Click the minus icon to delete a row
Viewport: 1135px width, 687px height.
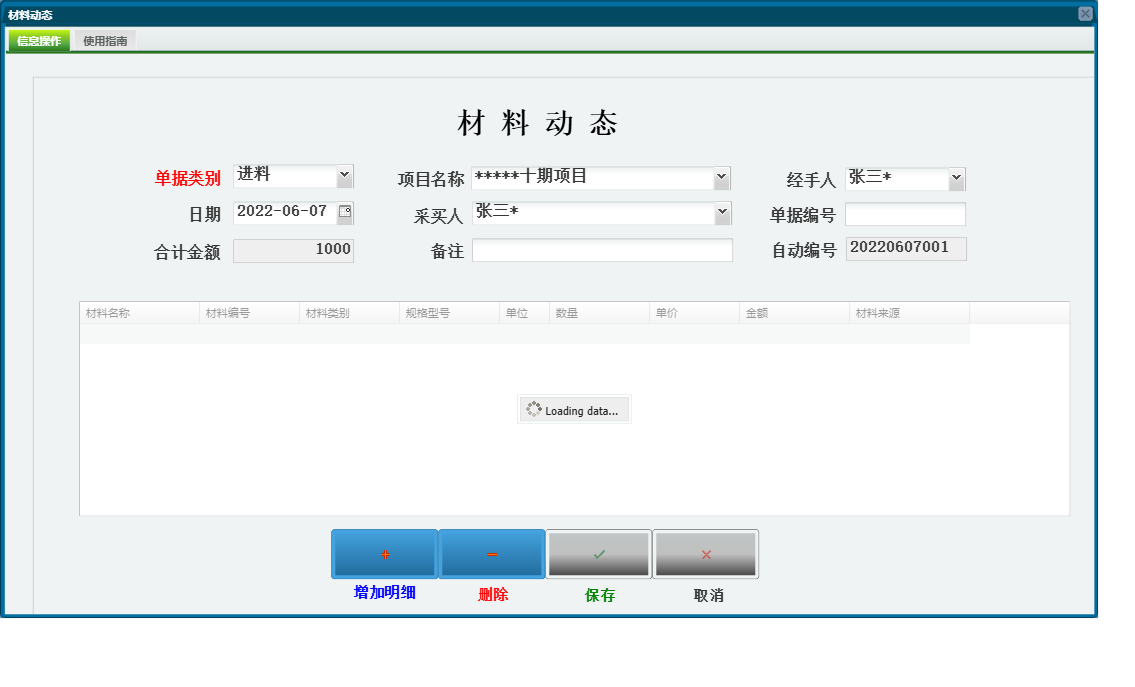[491, 553]
